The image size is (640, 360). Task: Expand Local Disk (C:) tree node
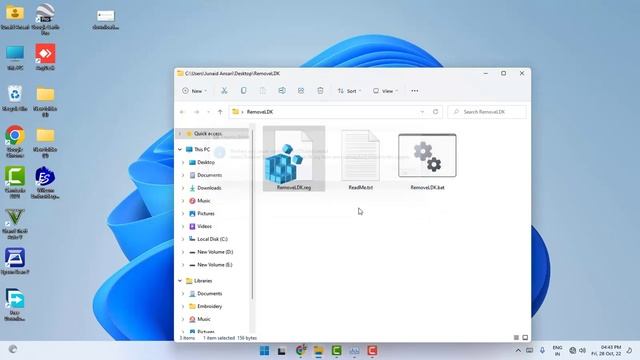tap(183, 239)
